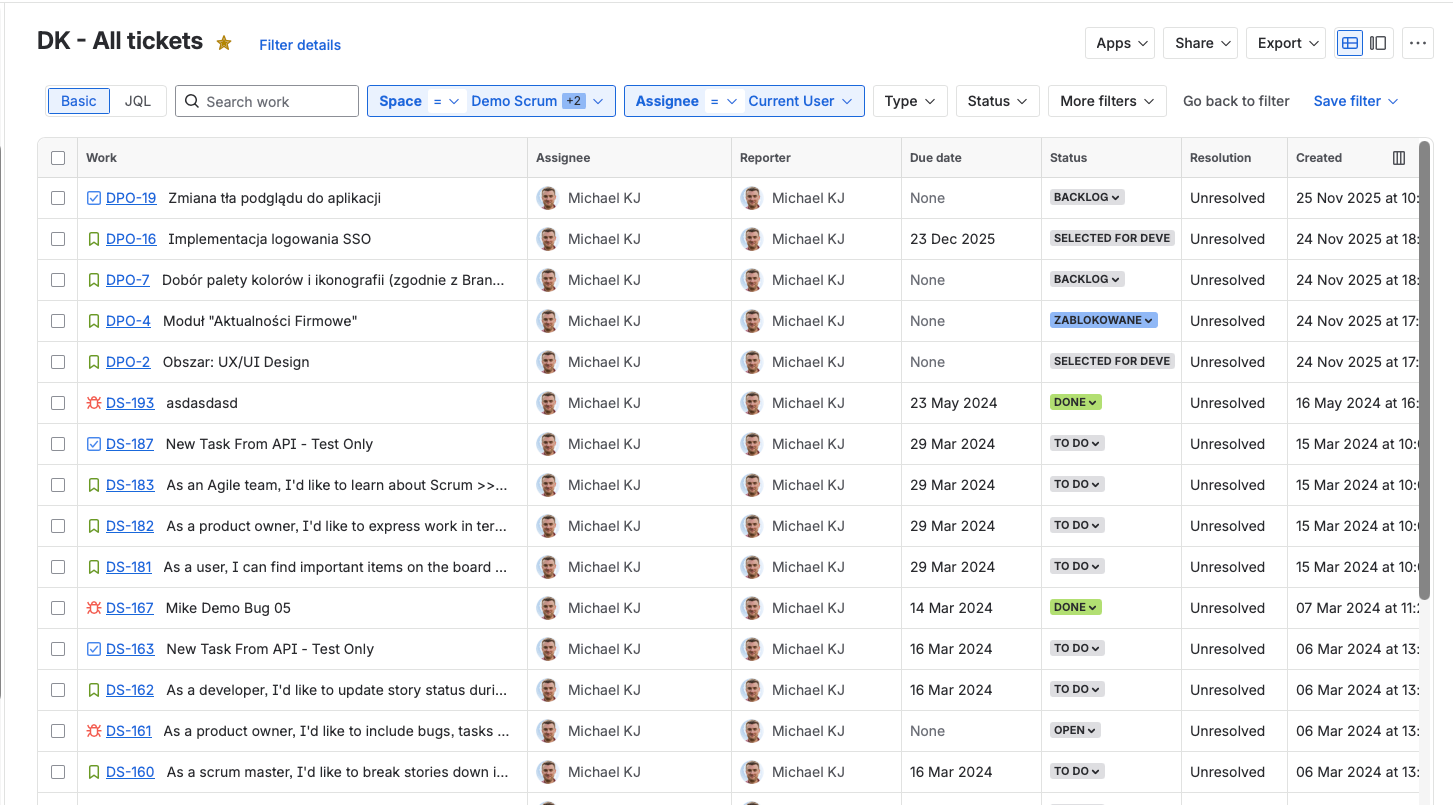Image resolution: width=1453 pixels, height=805 pixels.
Task: Open the column configuration icon
Action: pyautogui.click(x=1399, y=158)
